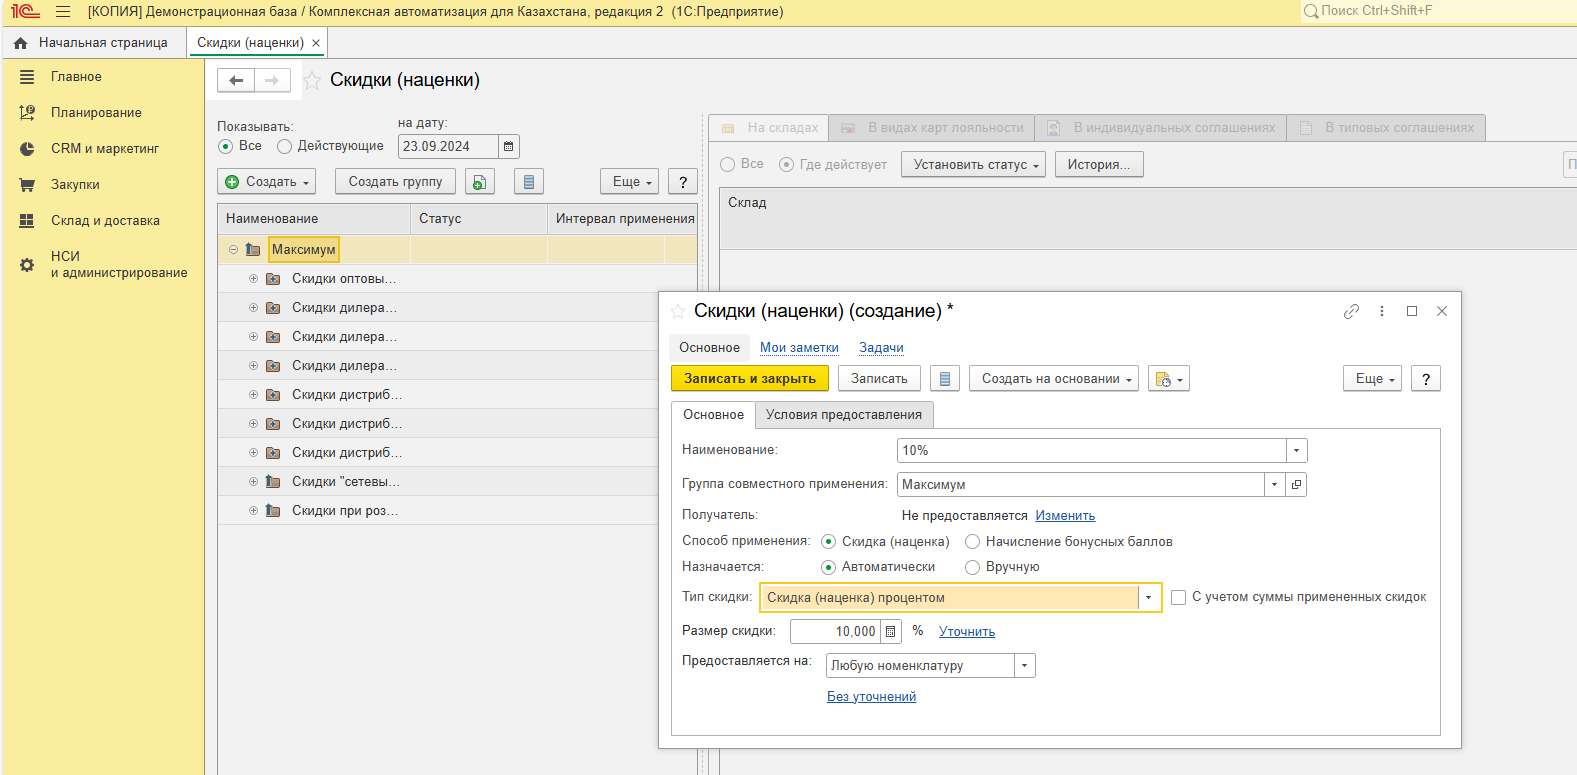Click the Записать и закрыть button
1577x775 pixels.
click(749, 379)
